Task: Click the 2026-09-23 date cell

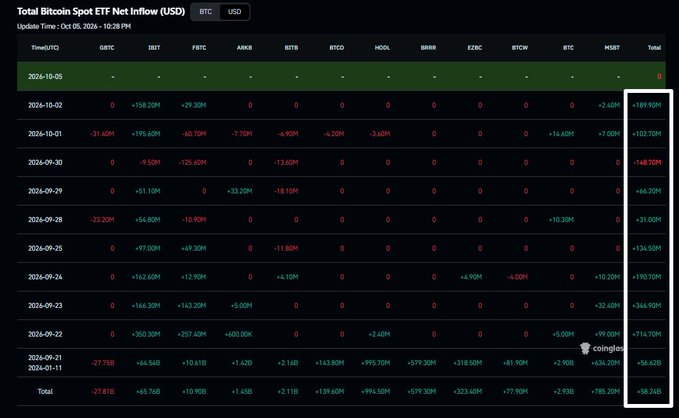Action: coord(45,305)
